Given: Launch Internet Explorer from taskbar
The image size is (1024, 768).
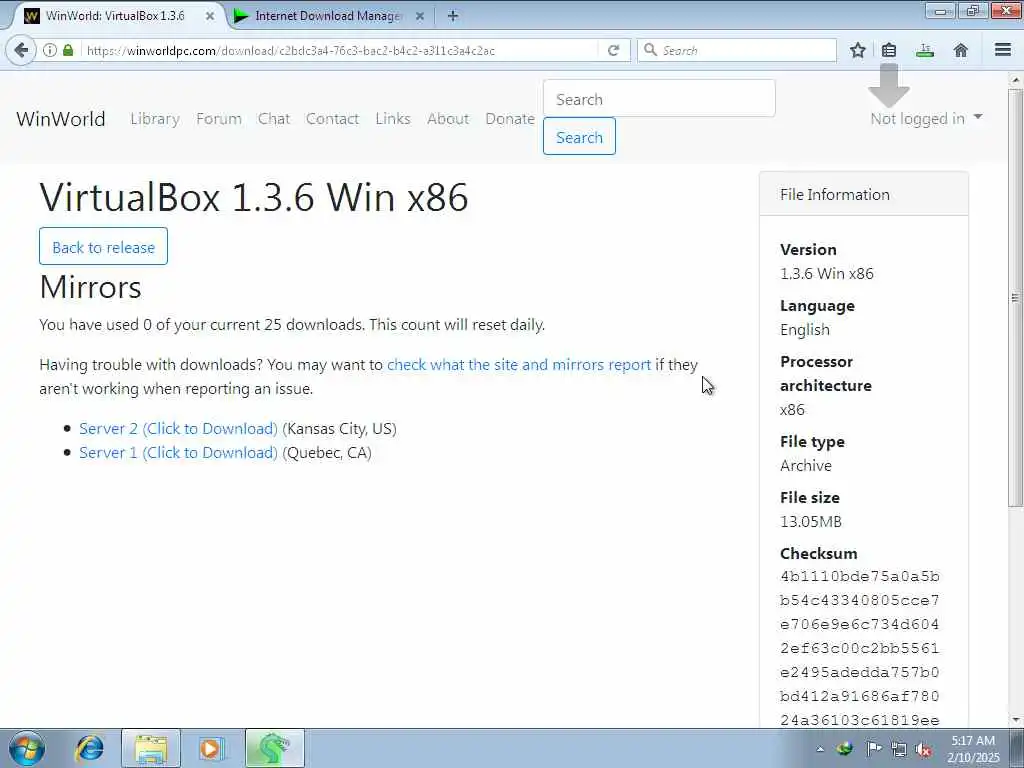Looking at the screenshot, I should (89, 748).
